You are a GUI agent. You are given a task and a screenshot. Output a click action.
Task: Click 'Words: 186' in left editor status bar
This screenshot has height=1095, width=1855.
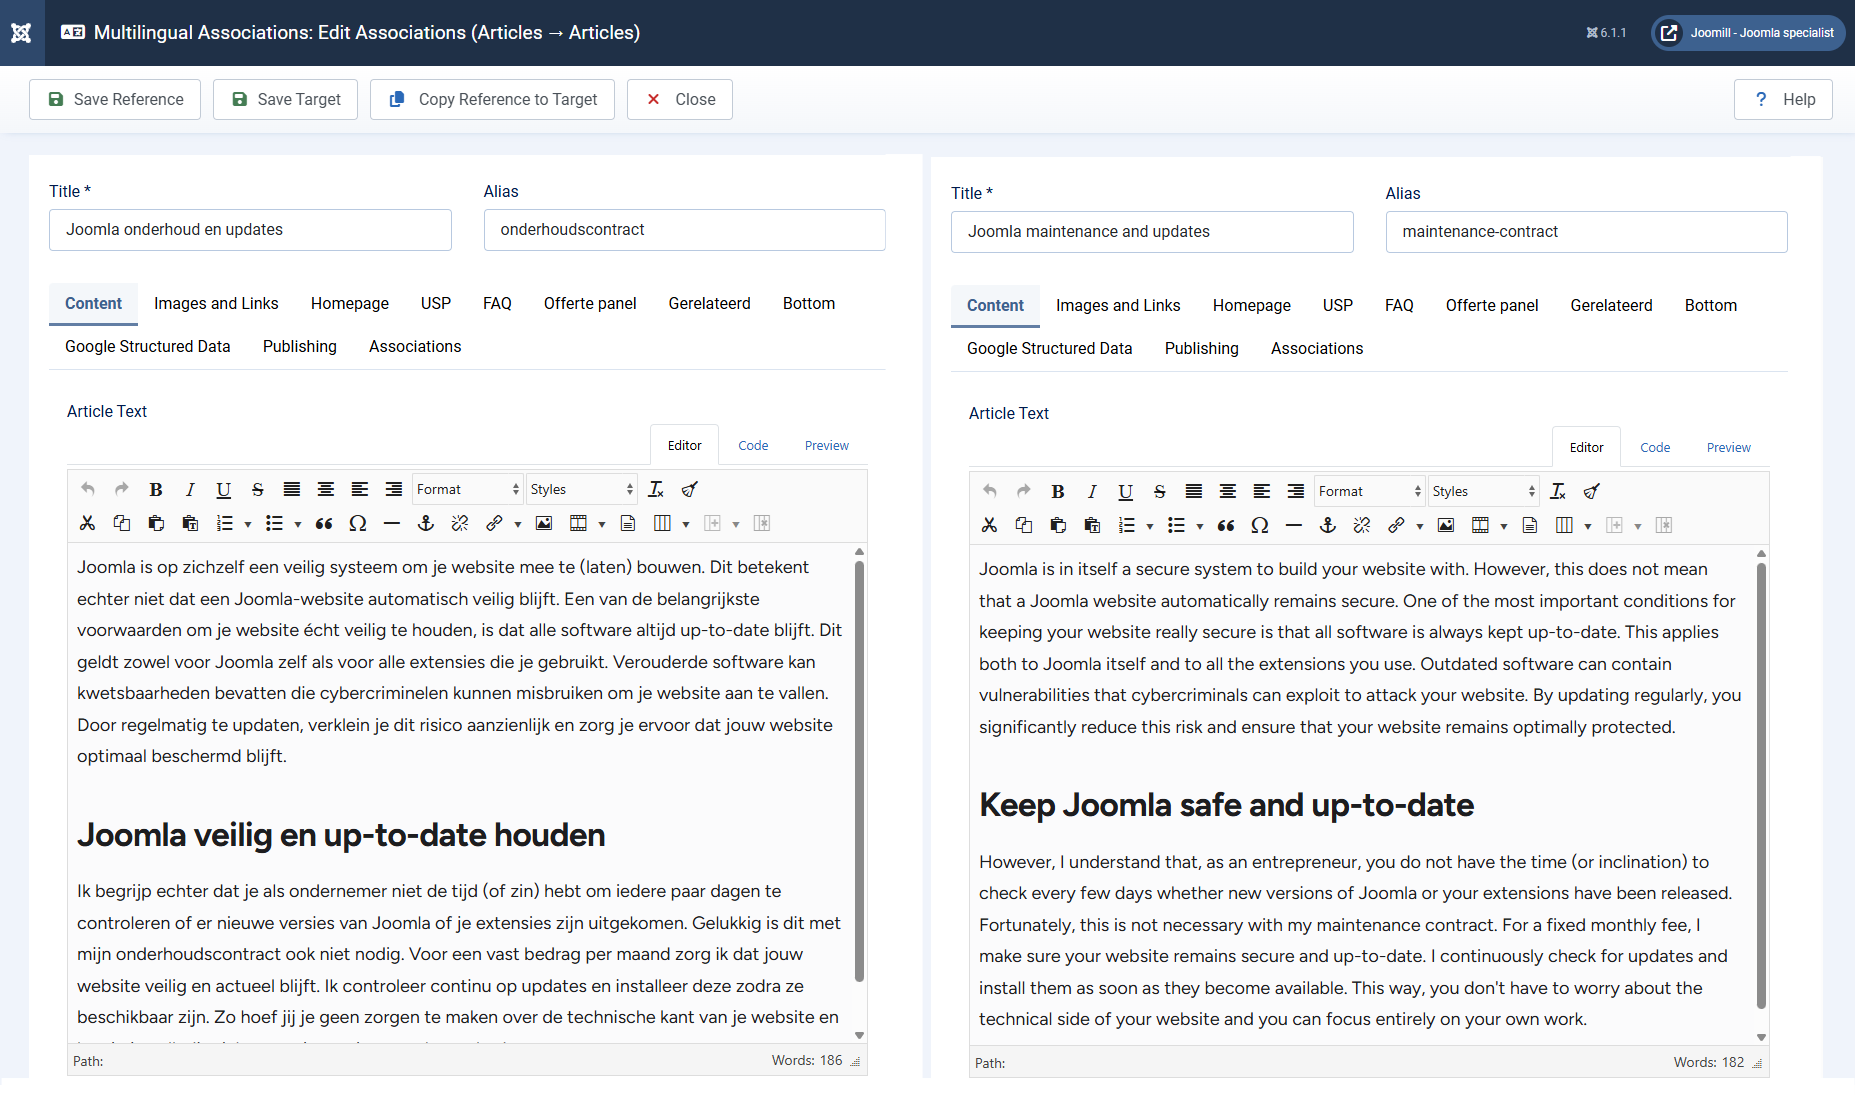coord(806,1060)
